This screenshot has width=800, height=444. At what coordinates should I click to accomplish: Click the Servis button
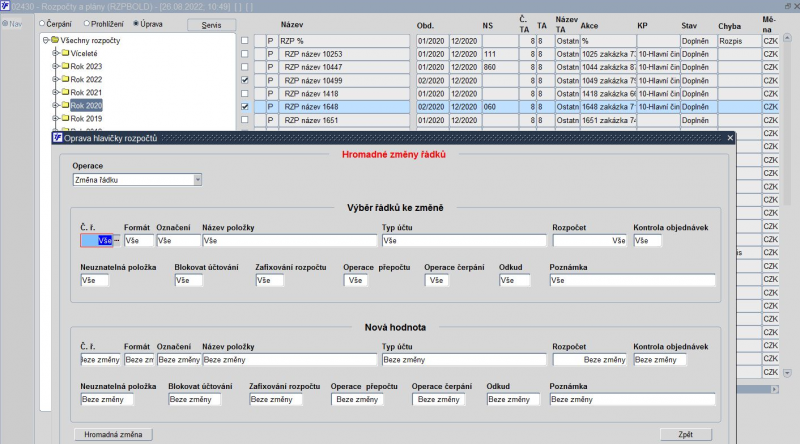pos(211,25)
